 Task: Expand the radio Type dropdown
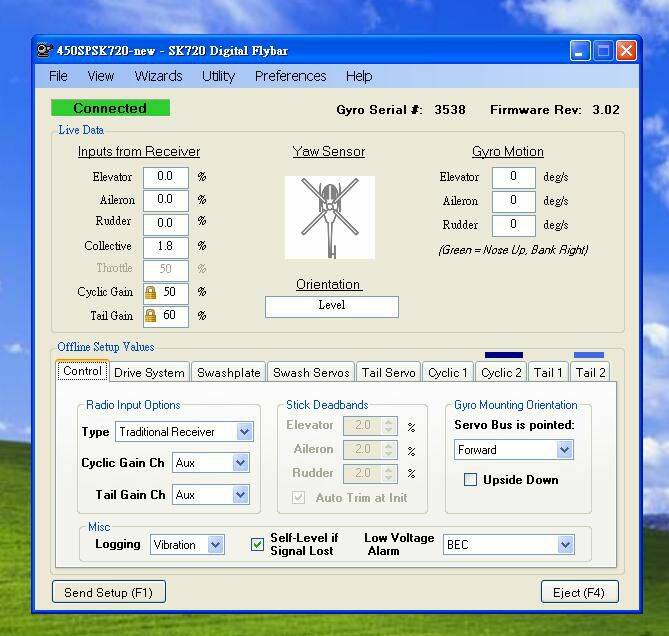(x=244, y=432)
